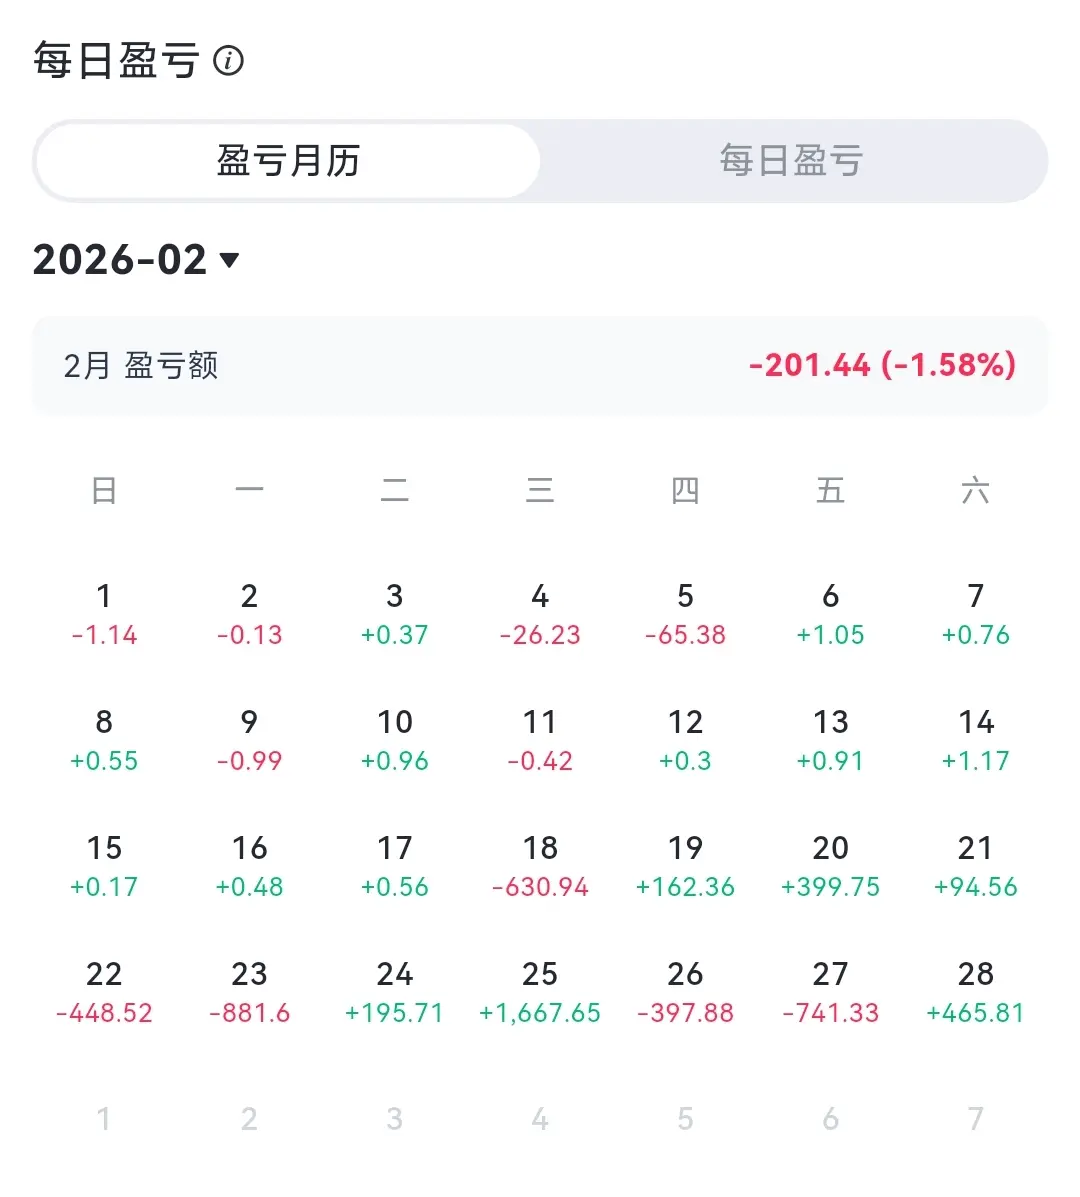Click the 2026-02 date label
1080x1197 pixels.
[120, 260]
